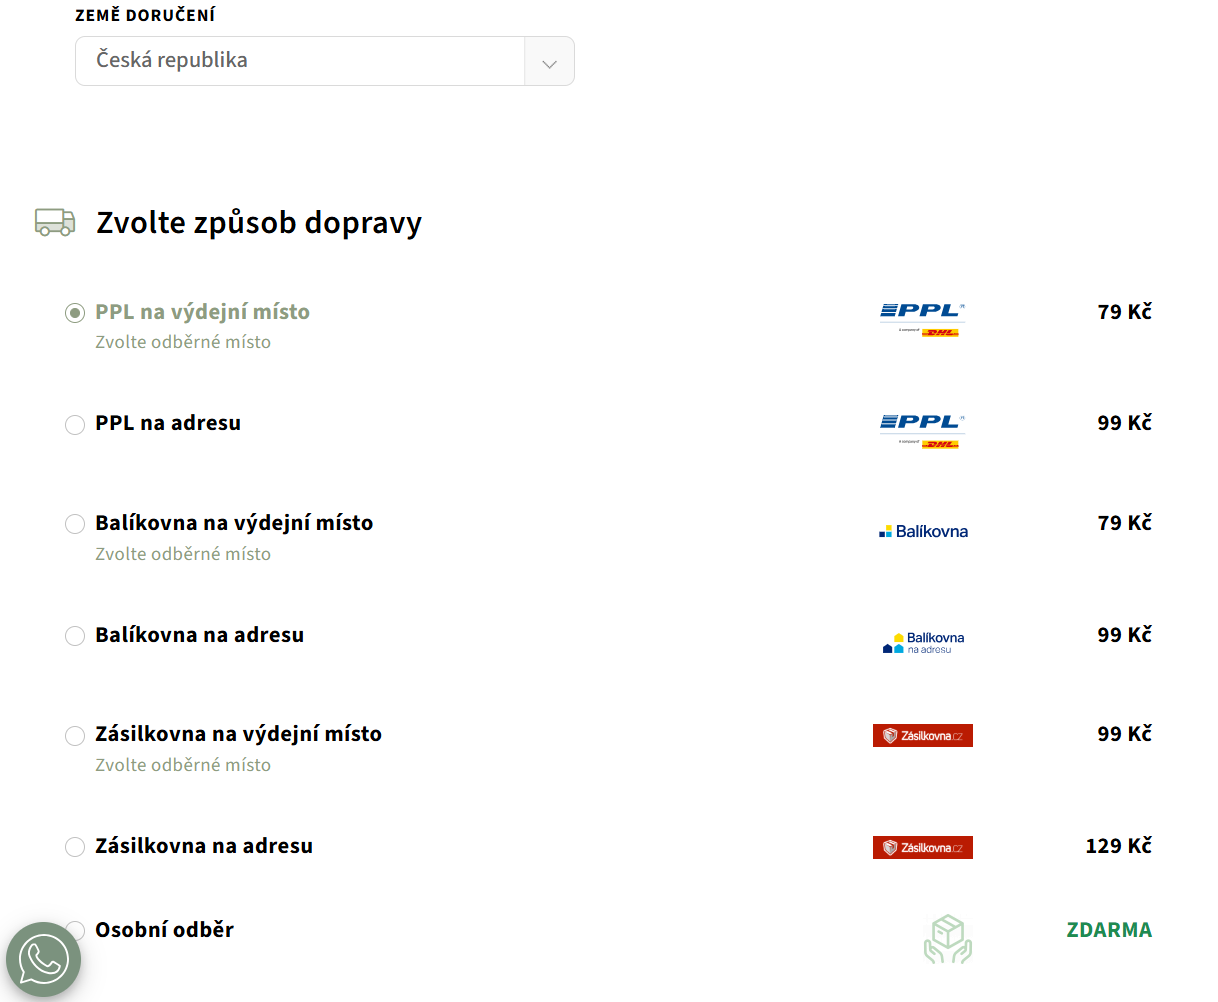Click Zvolte odběrné místo under Balíkovna
This screenshot has width=1218, height=1002.
pyautogui.click(x=183, y=554)
